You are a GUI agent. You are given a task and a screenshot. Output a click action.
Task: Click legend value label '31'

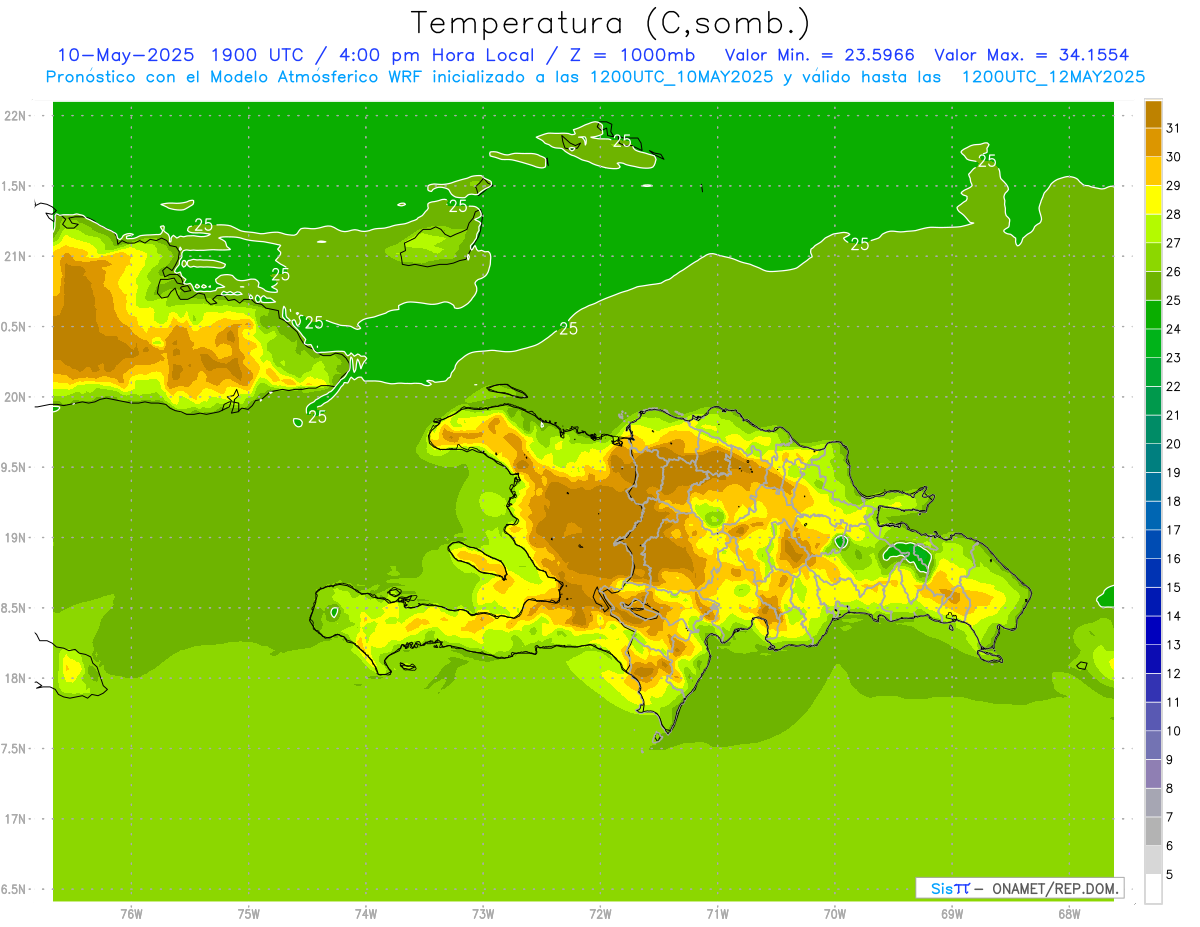(1173, 128)
